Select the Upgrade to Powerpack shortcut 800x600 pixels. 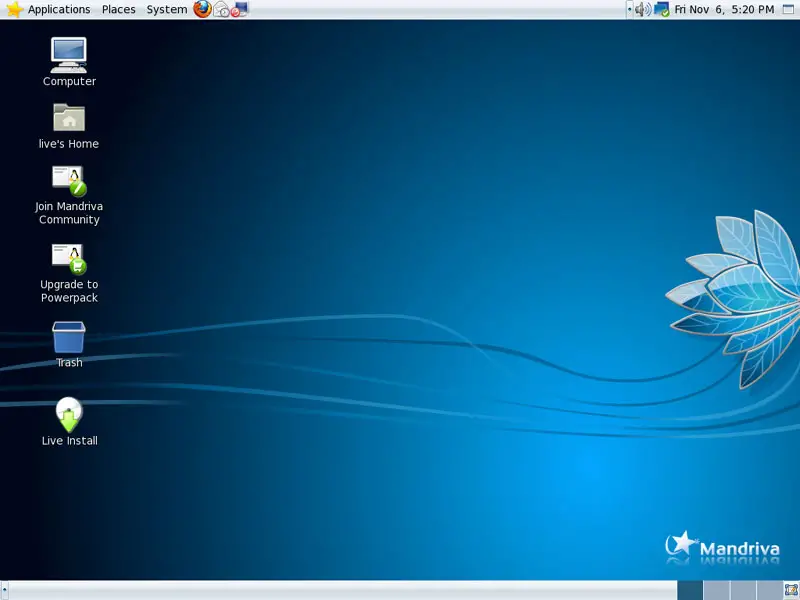(x=69, y=258)
